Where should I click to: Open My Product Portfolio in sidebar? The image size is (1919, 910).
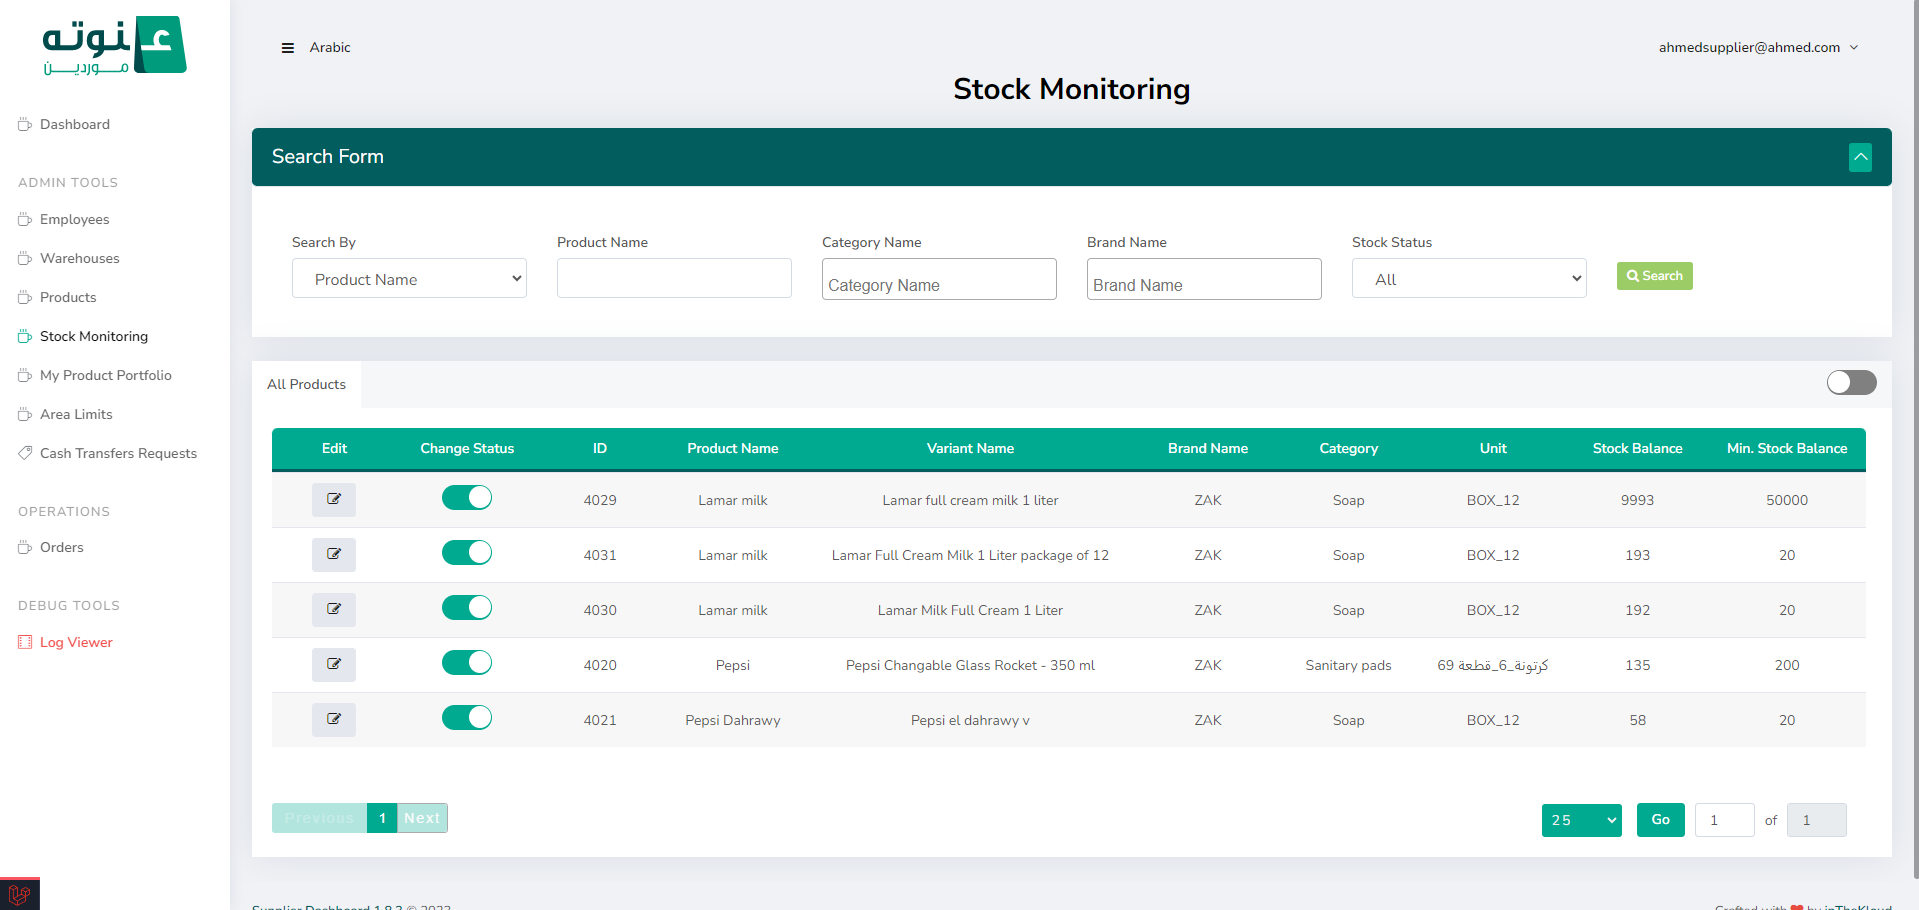tap(105, 375)
